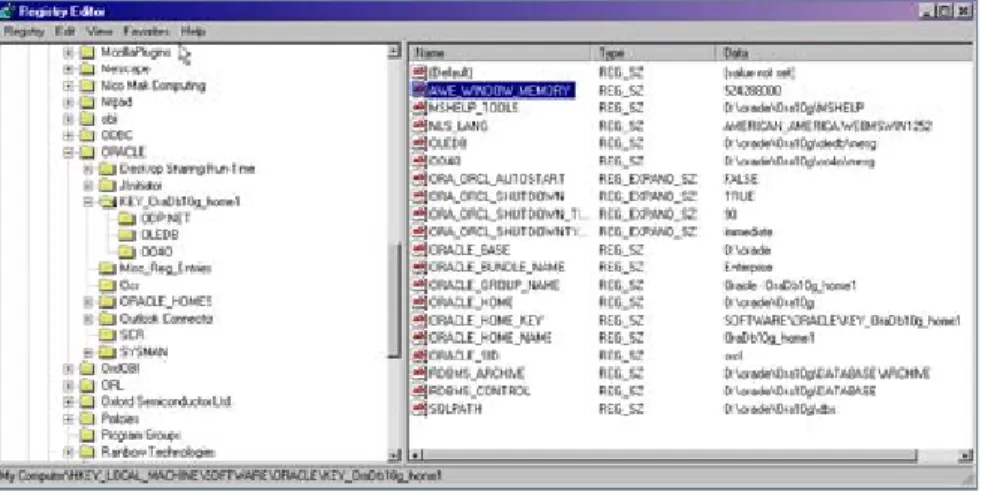This screenshot has height=492, width=982.
Task: Collapse the ORACLE key
Action: [x=69, y=152]
